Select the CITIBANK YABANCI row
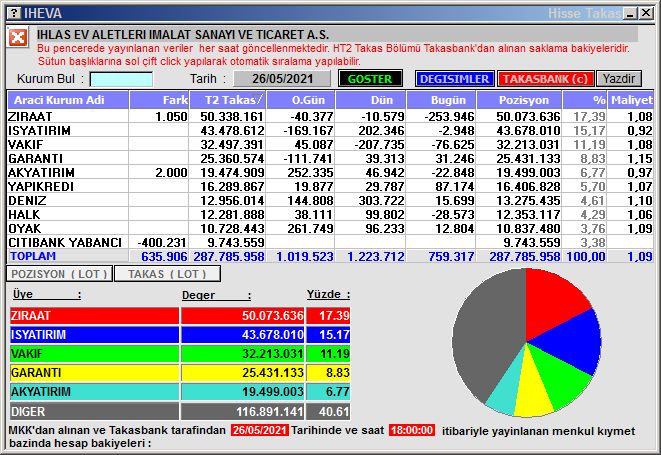 click(330, 242)
